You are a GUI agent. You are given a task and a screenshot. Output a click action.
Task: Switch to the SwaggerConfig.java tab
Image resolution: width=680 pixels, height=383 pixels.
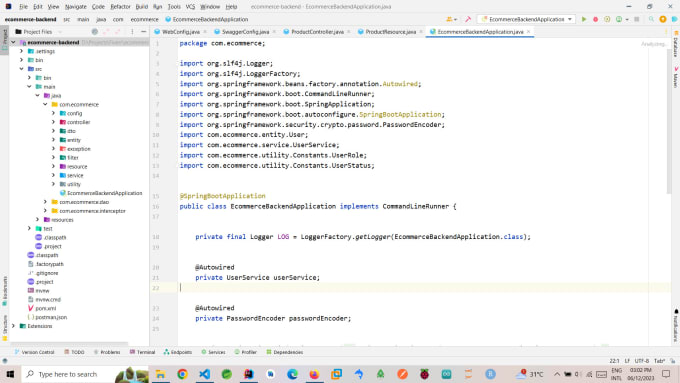click(245, 32)
